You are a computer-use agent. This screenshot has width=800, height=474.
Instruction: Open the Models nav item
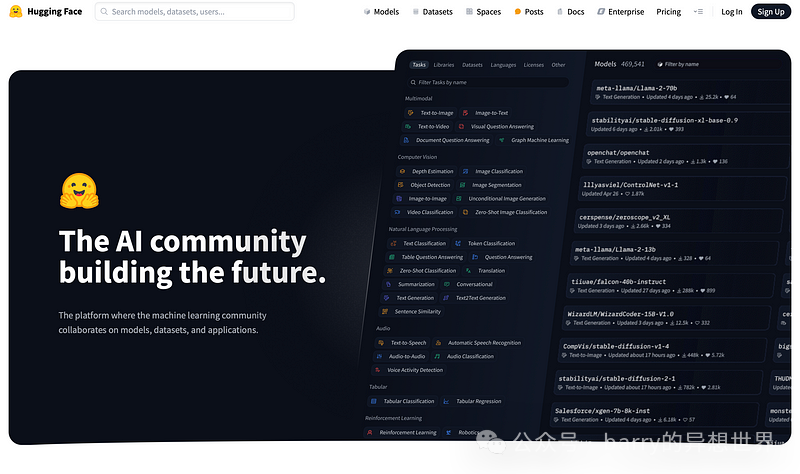click(381, 11)
